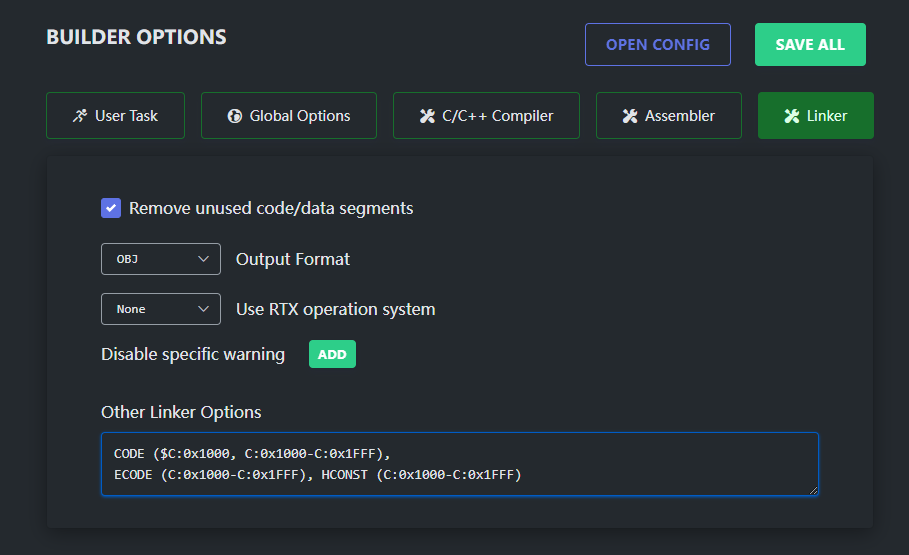Click the resize grip of the linker options box
This screenshot has height=555, width=909.
[812, 489]
